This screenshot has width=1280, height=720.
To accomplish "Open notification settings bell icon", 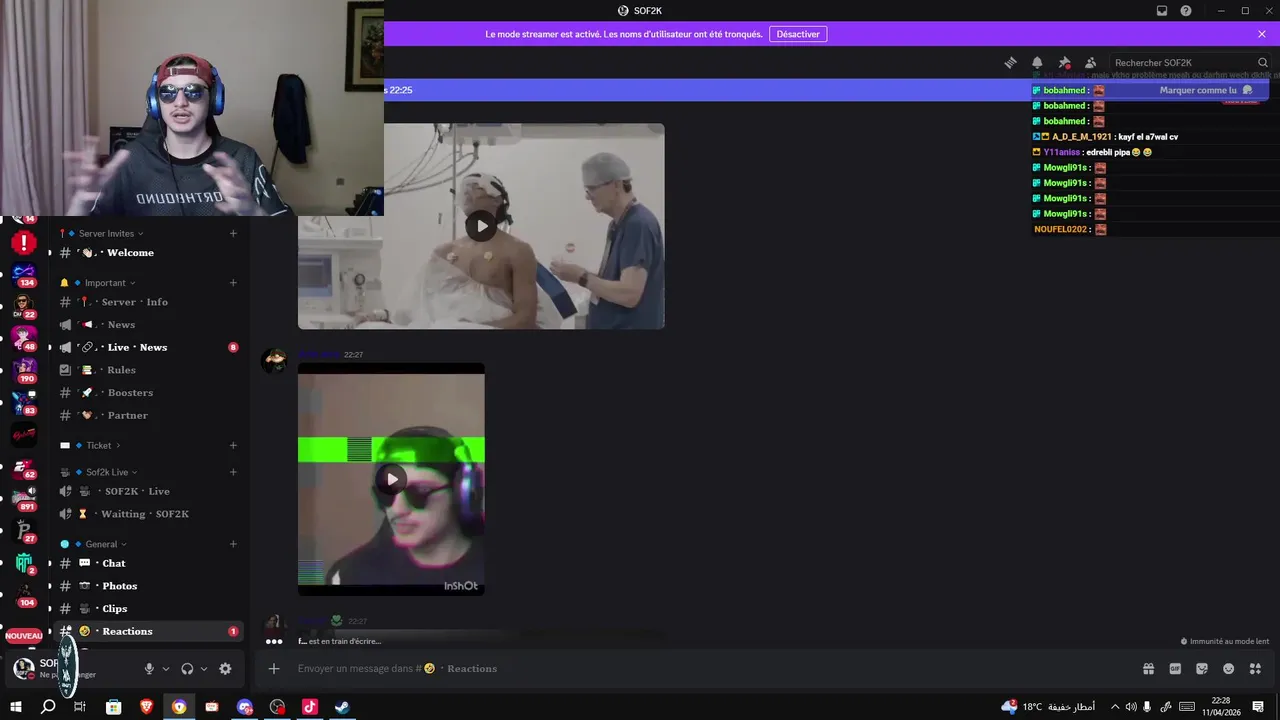I will (1037, 62).
